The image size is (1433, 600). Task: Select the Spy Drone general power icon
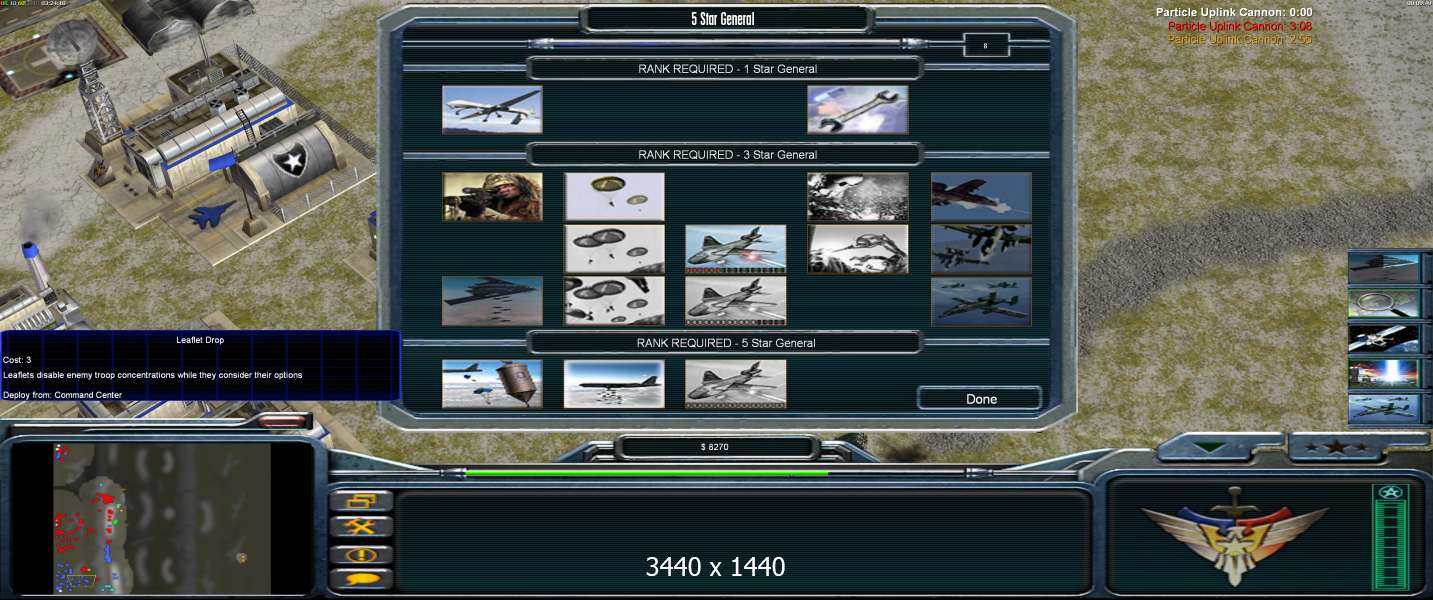tap(492, 110)
